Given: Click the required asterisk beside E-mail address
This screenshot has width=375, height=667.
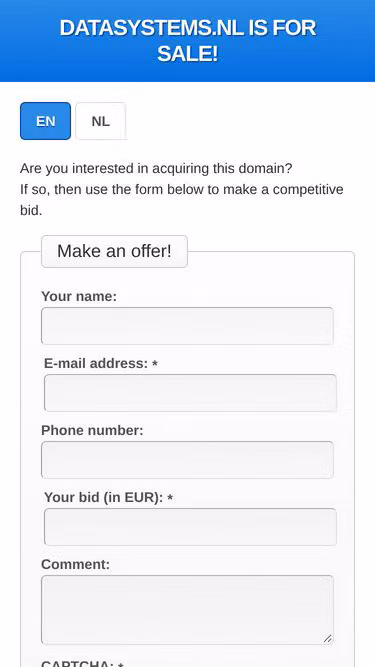Looking at the screenshot, I should point(155,364).
